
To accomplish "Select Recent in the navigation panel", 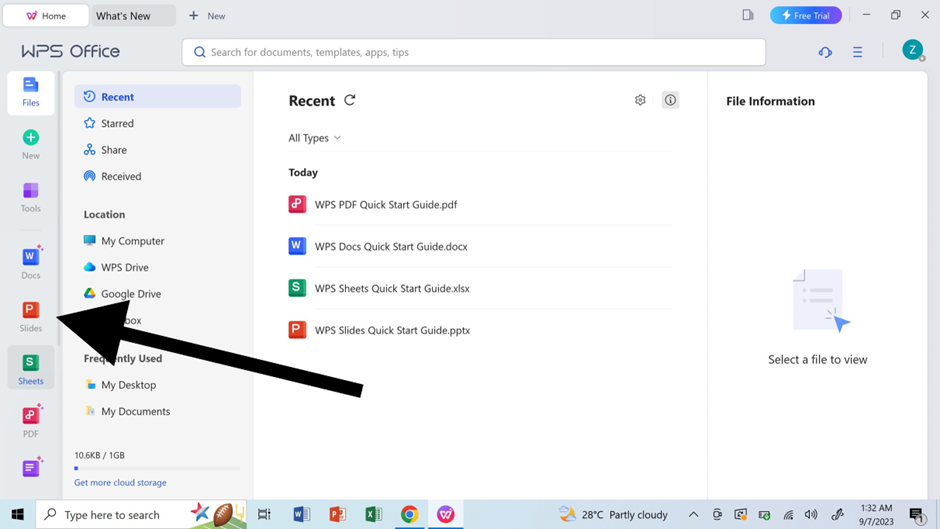I will coord(158,97).
